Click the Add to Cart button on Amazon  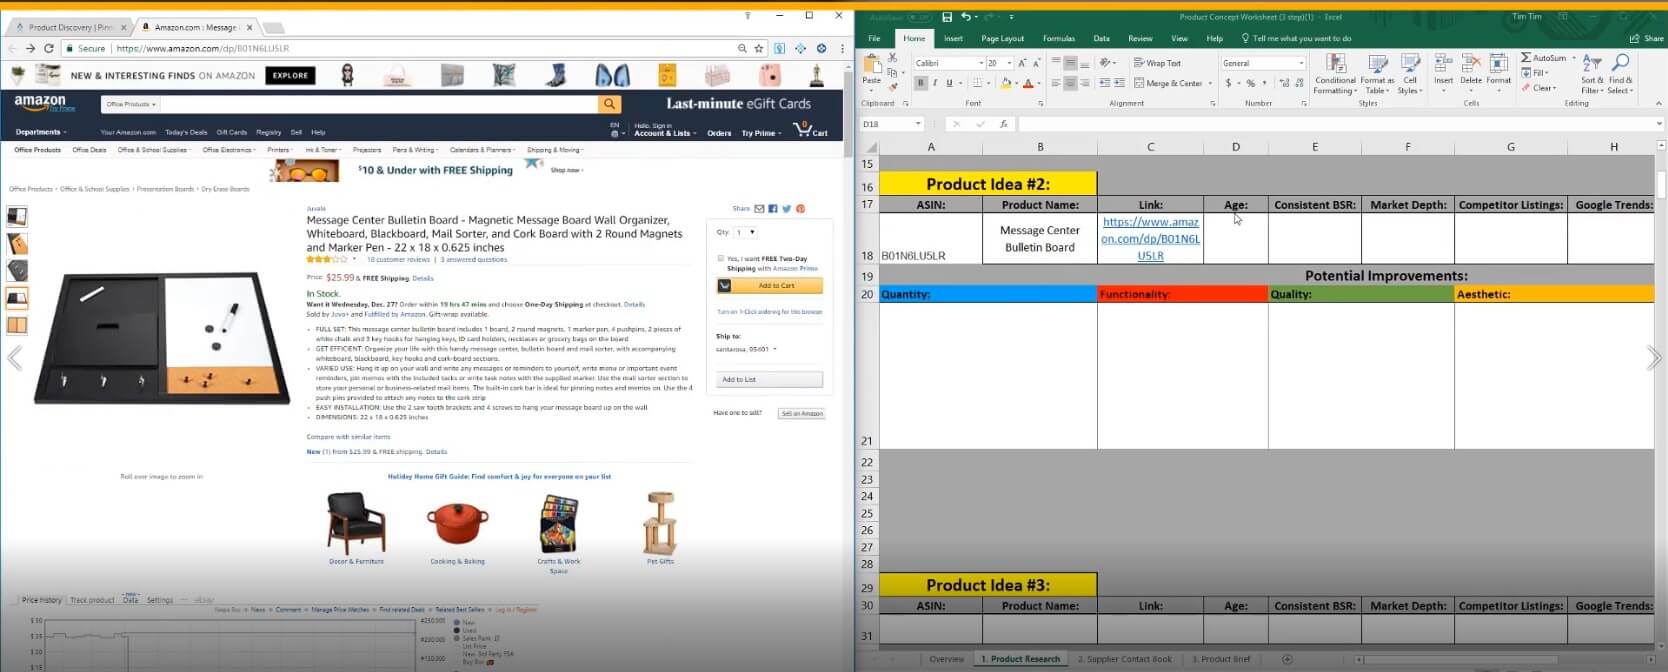[770, 286]
